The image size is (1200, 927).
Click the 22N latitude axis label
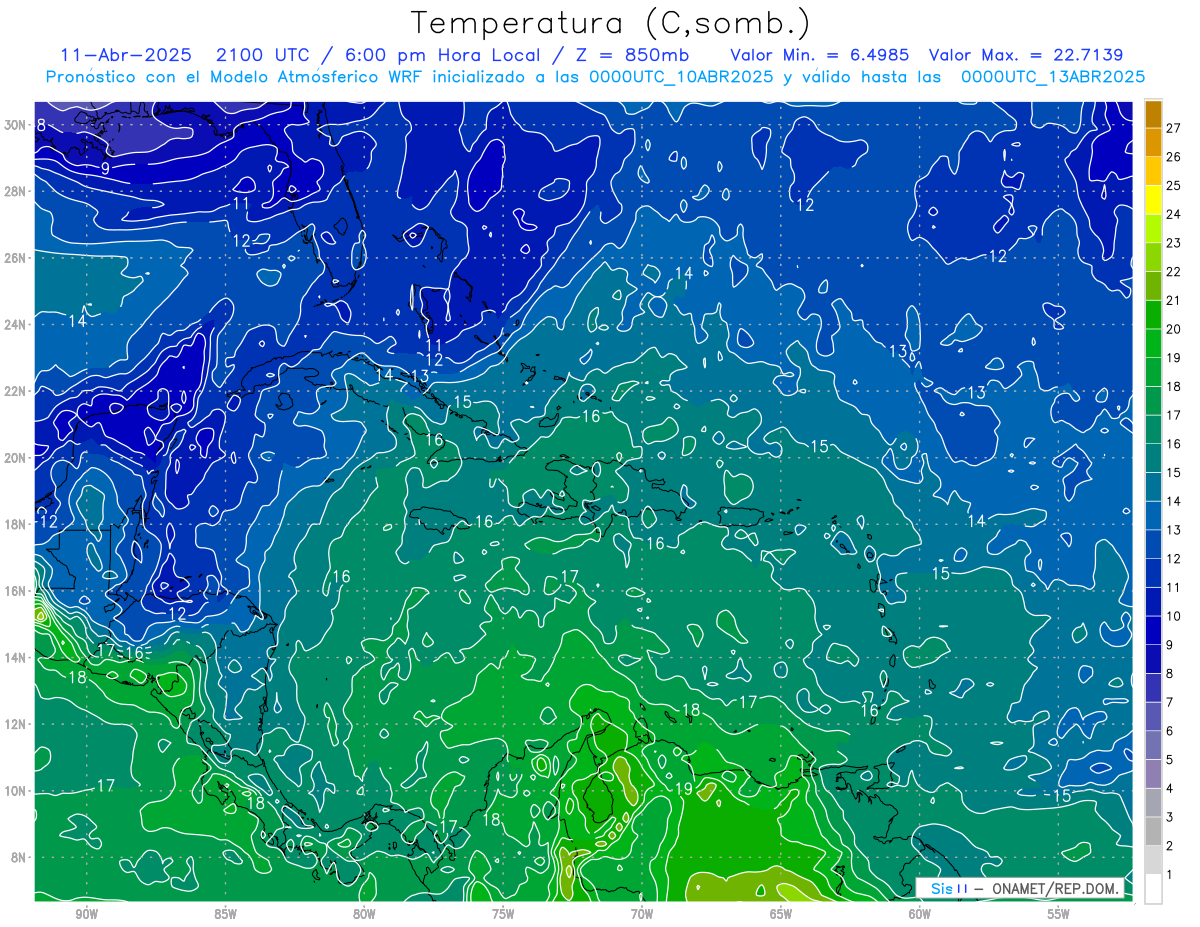[x=16, y=391]
